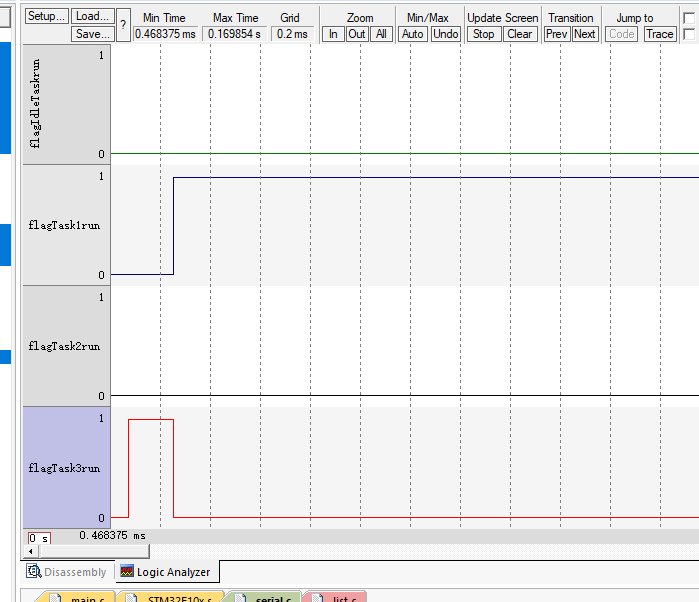Viewport: 699px width, 602px height.
Task: Undo the Min/Max change
Action: click(x=445, y=34)
